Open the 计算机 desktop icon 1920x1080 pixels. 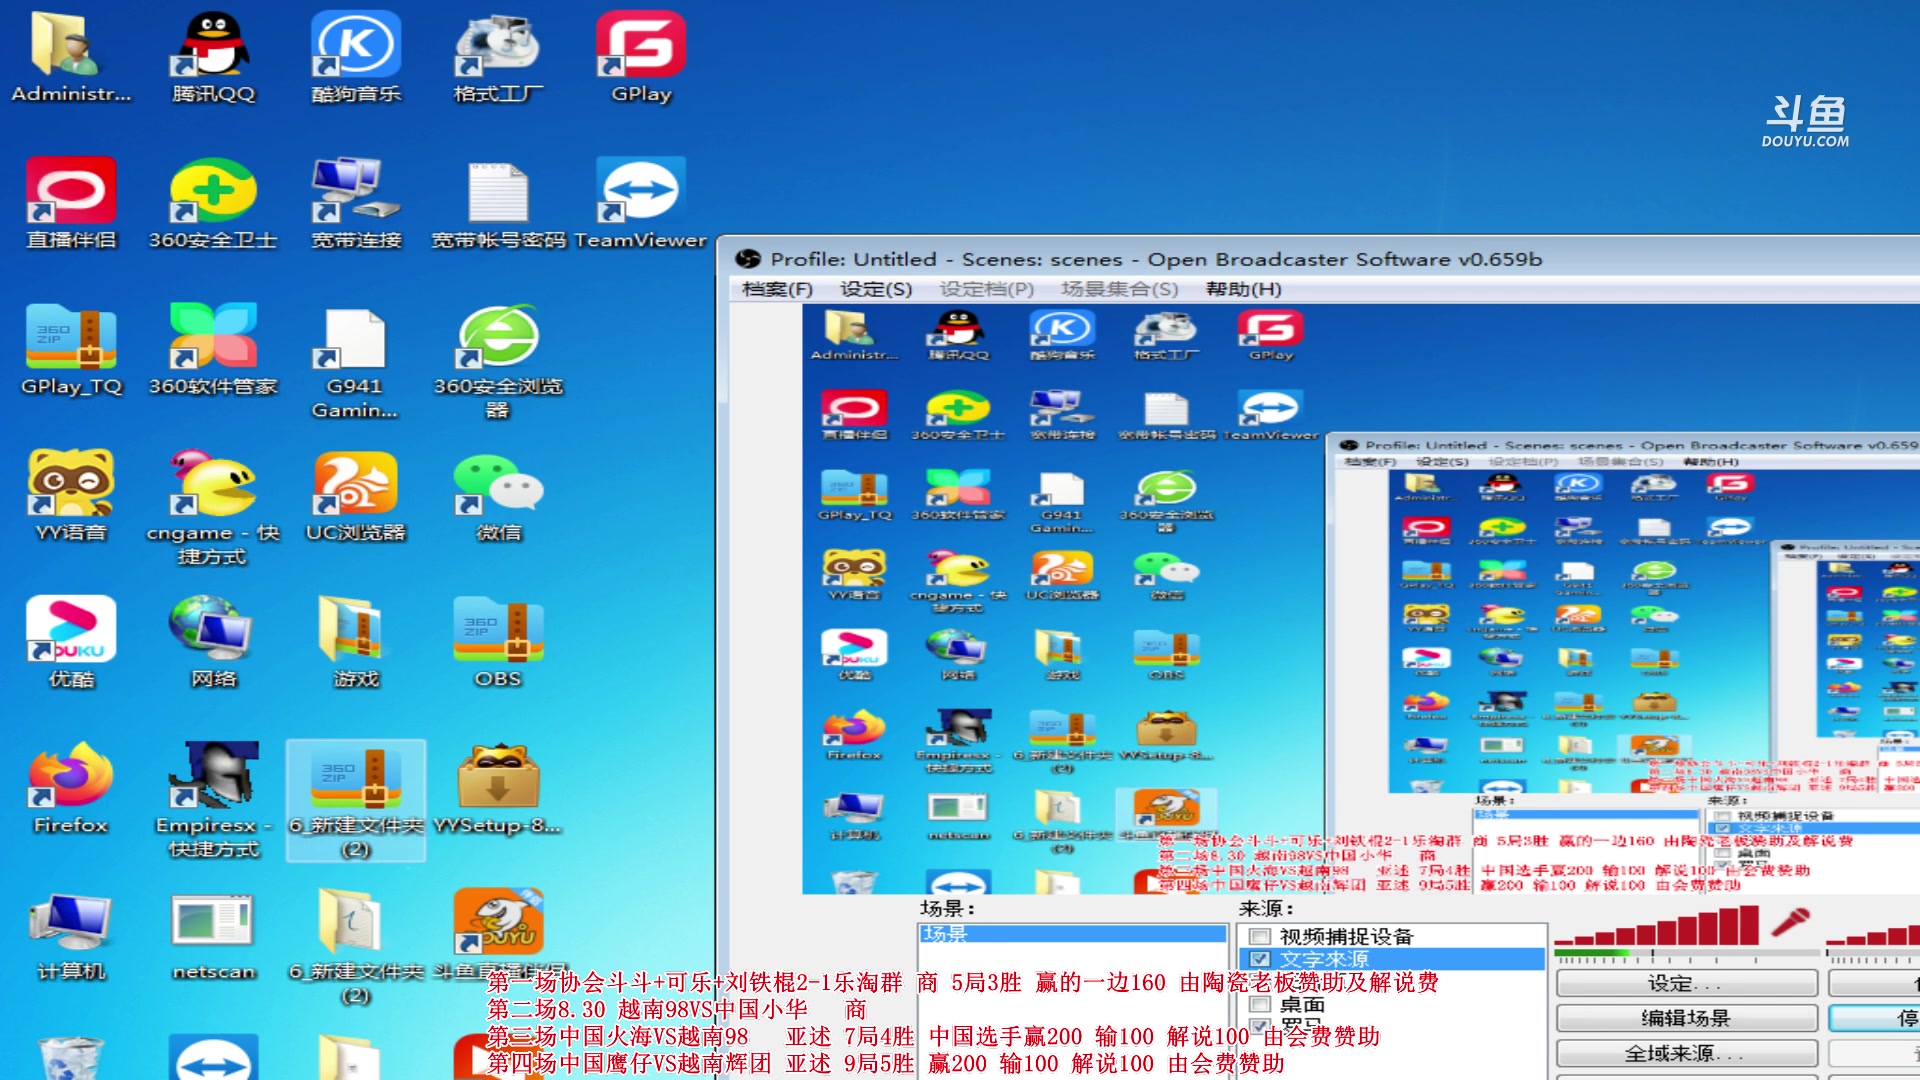(x=70, y=934)
